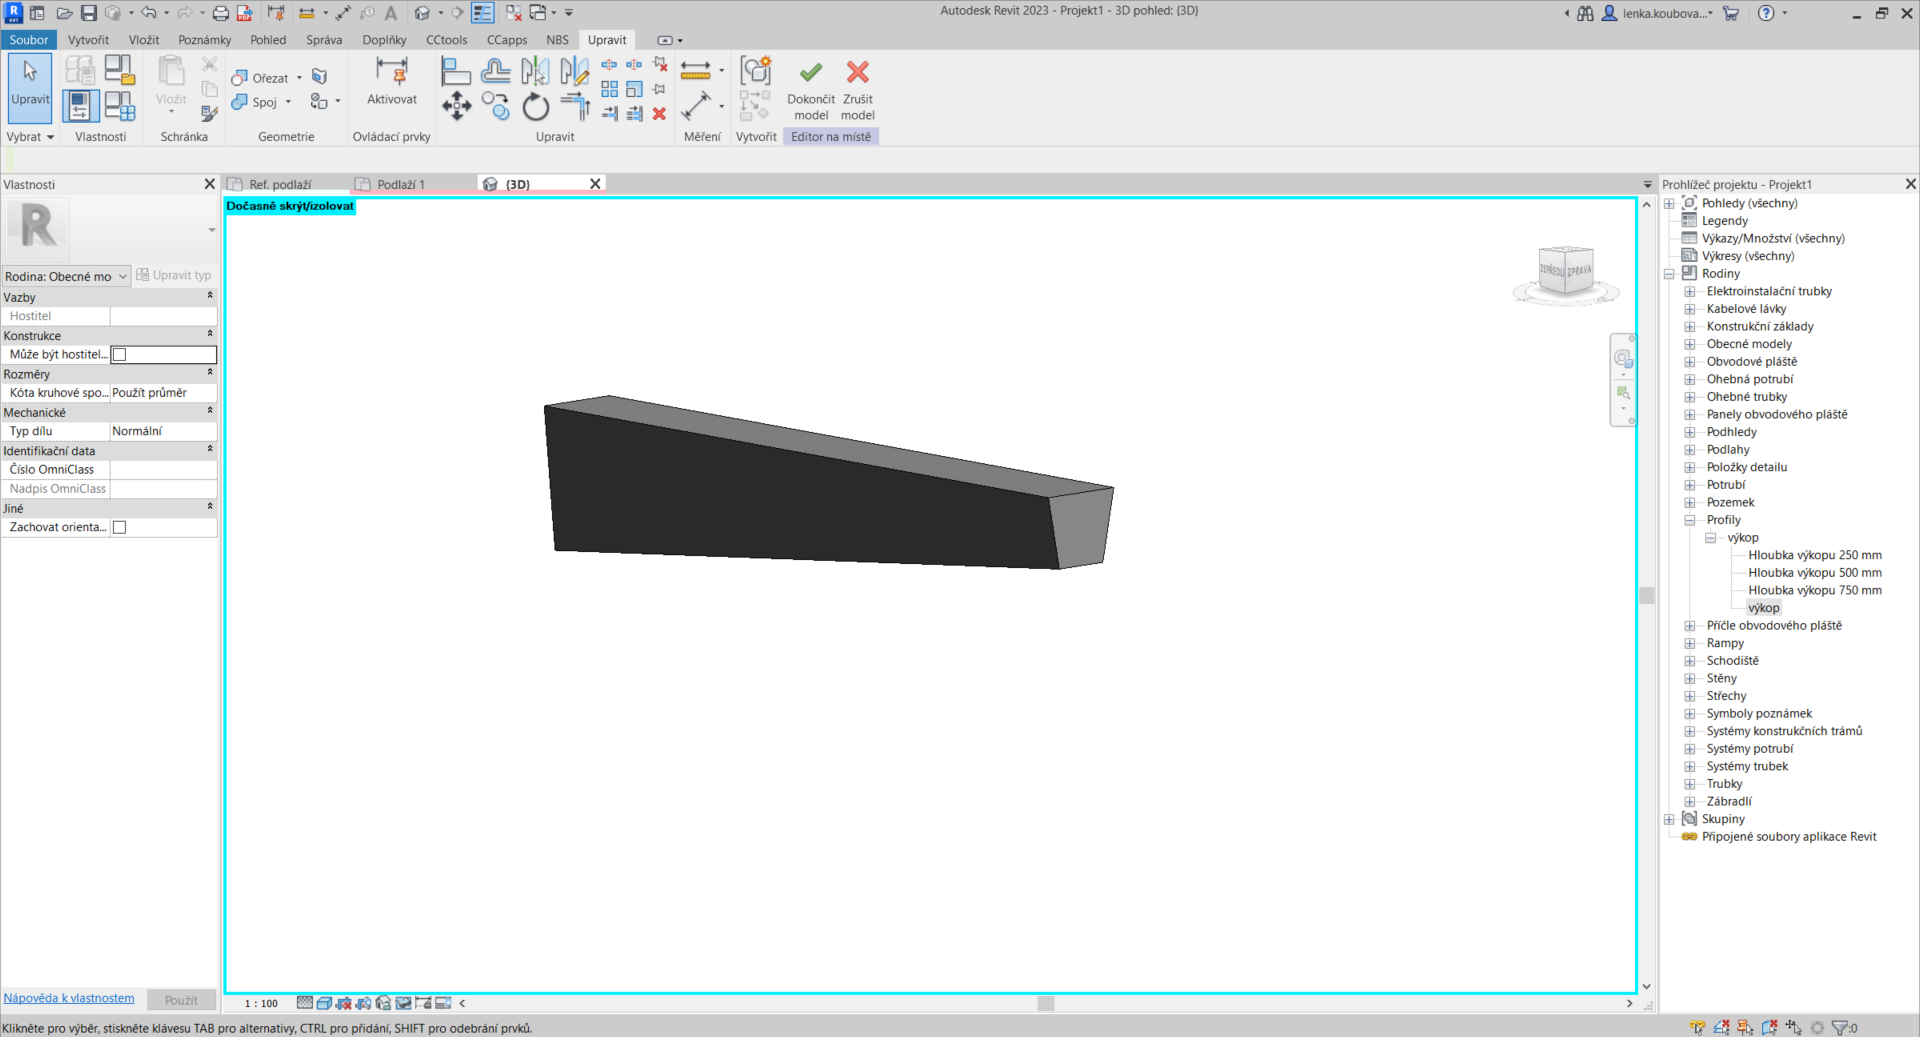The width and height of the screenshot is (1920, 1037).
Task: Click the Visual Style cube icon
Action: click(x=324, y=1003)
